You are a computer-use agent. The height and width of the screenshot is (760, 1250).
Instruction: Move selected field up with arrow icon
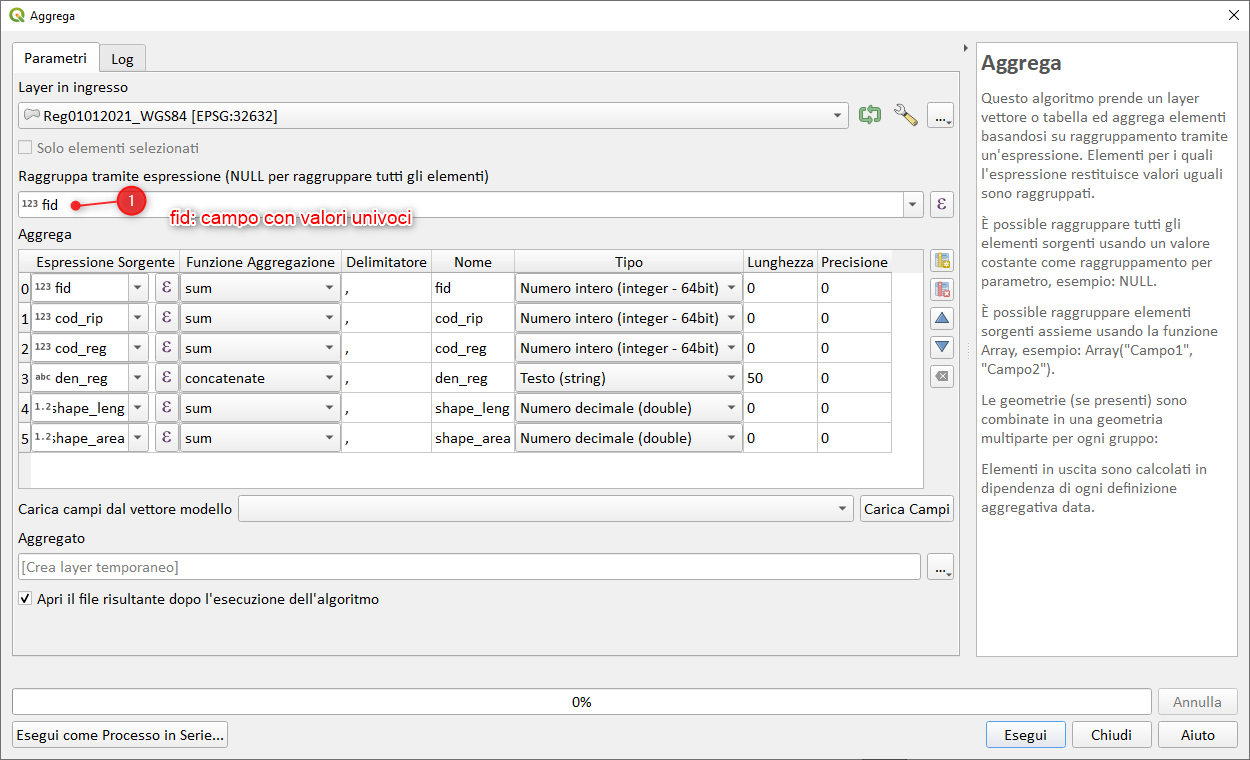click(941, 319)
